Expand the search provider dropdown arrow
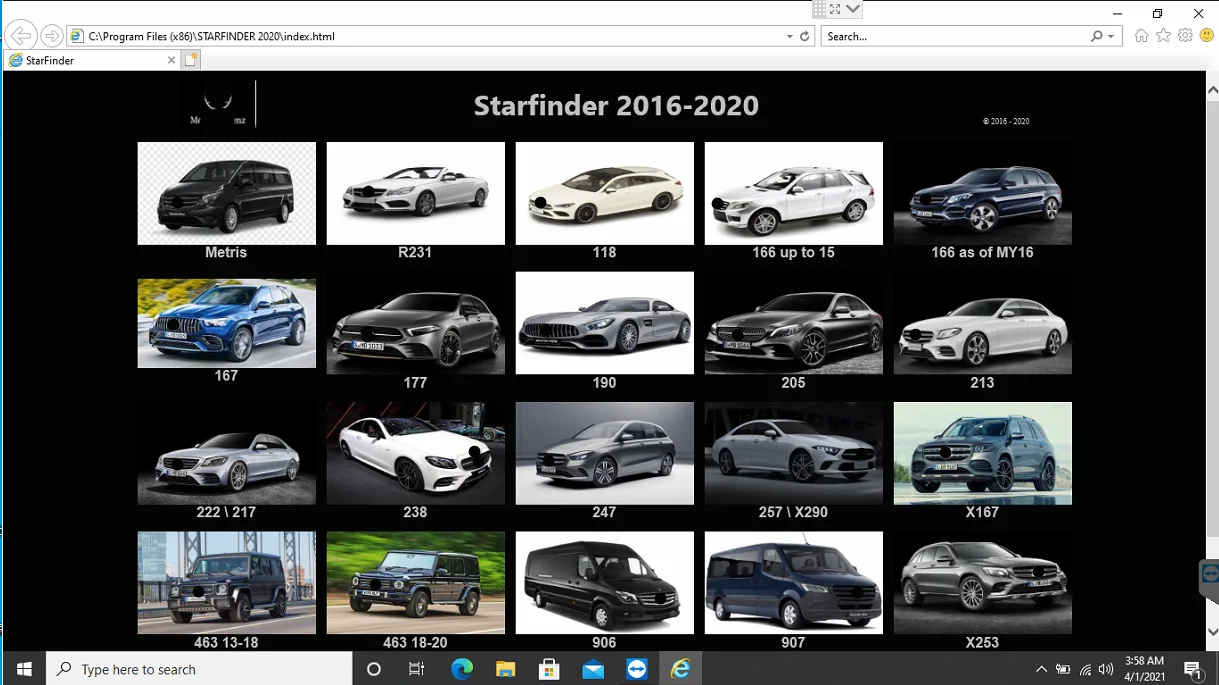This screenshot has width=1219, height=685. [x=1111, y=36]
